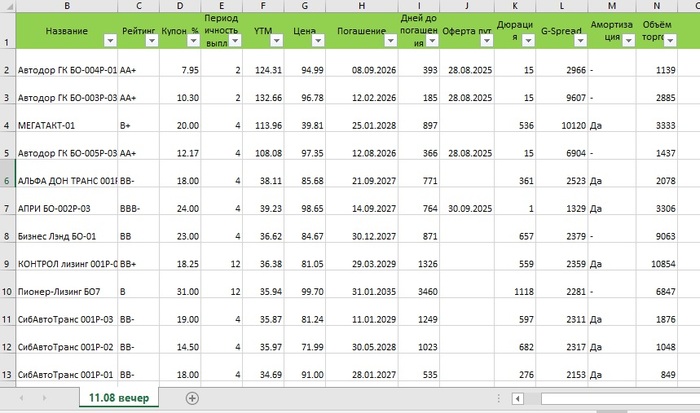Select column H header
700x413 pixels.
click(358, 6)
